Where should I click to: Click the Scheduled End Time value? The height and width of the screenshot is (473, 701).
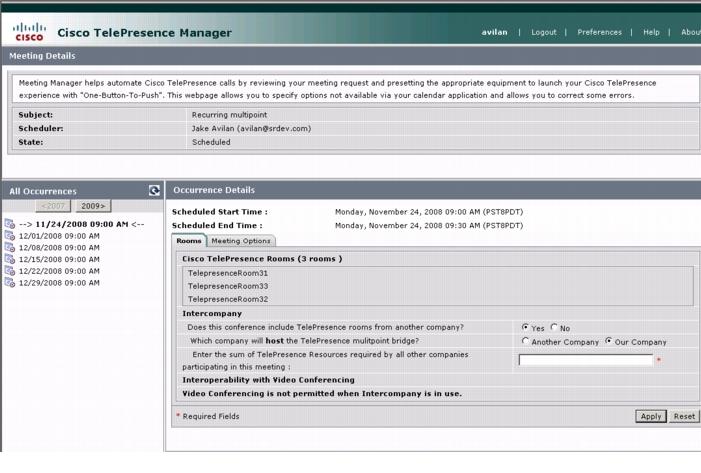(x=429, y=225)
